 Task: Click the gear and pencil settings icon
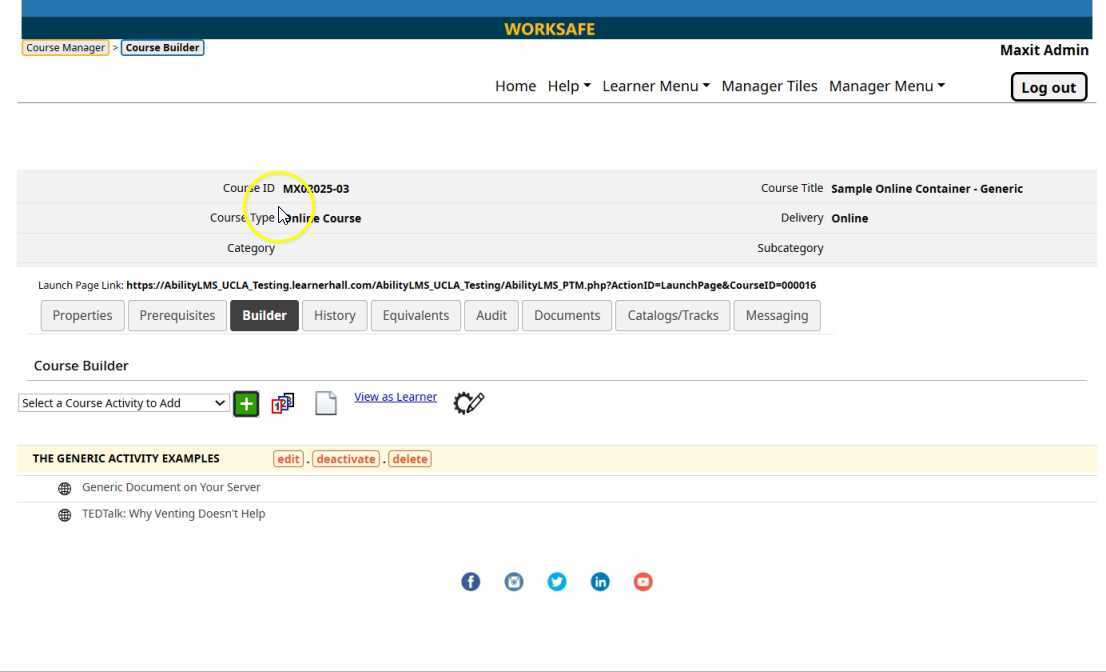[x=468, y=403]
